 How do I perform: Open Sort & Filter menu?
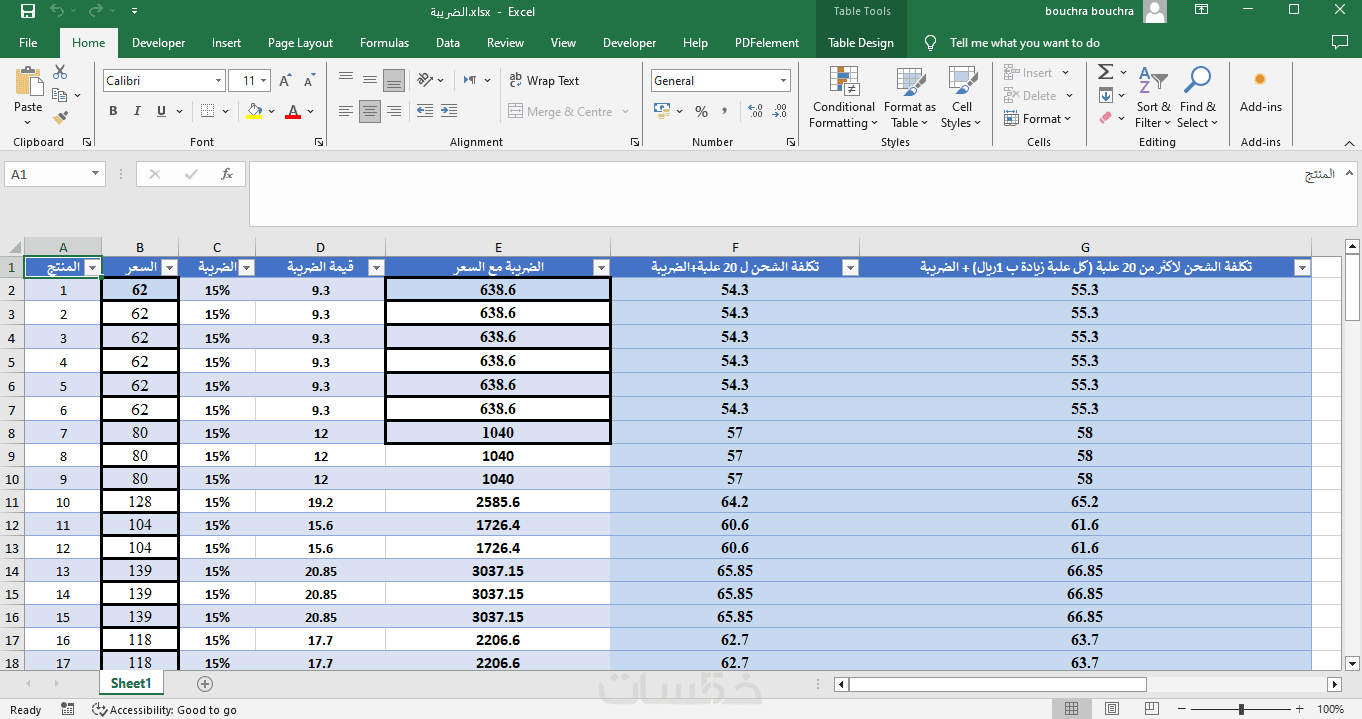coord(1153,98)
